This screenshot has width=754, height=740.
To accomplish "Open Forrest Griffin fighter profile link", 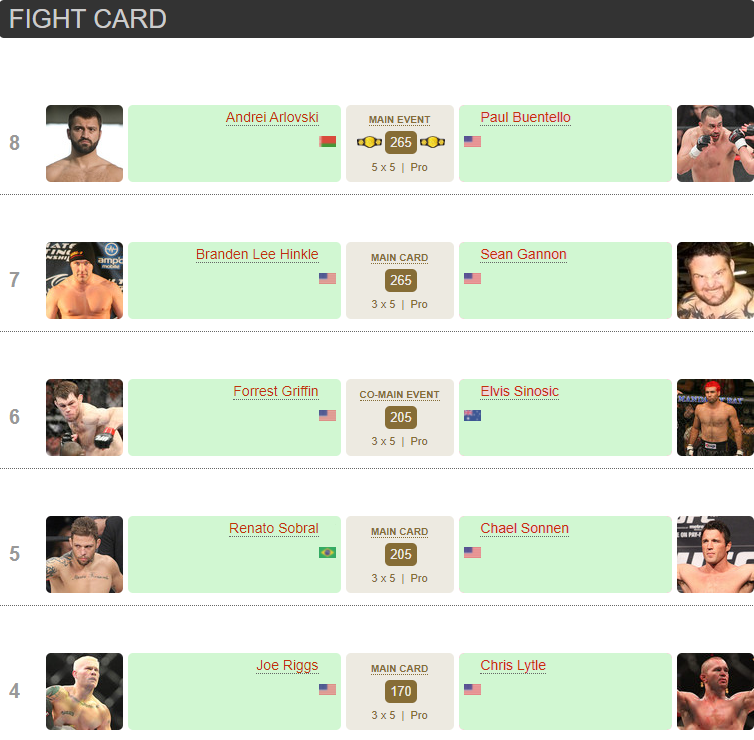I will [x=276, y=392].
